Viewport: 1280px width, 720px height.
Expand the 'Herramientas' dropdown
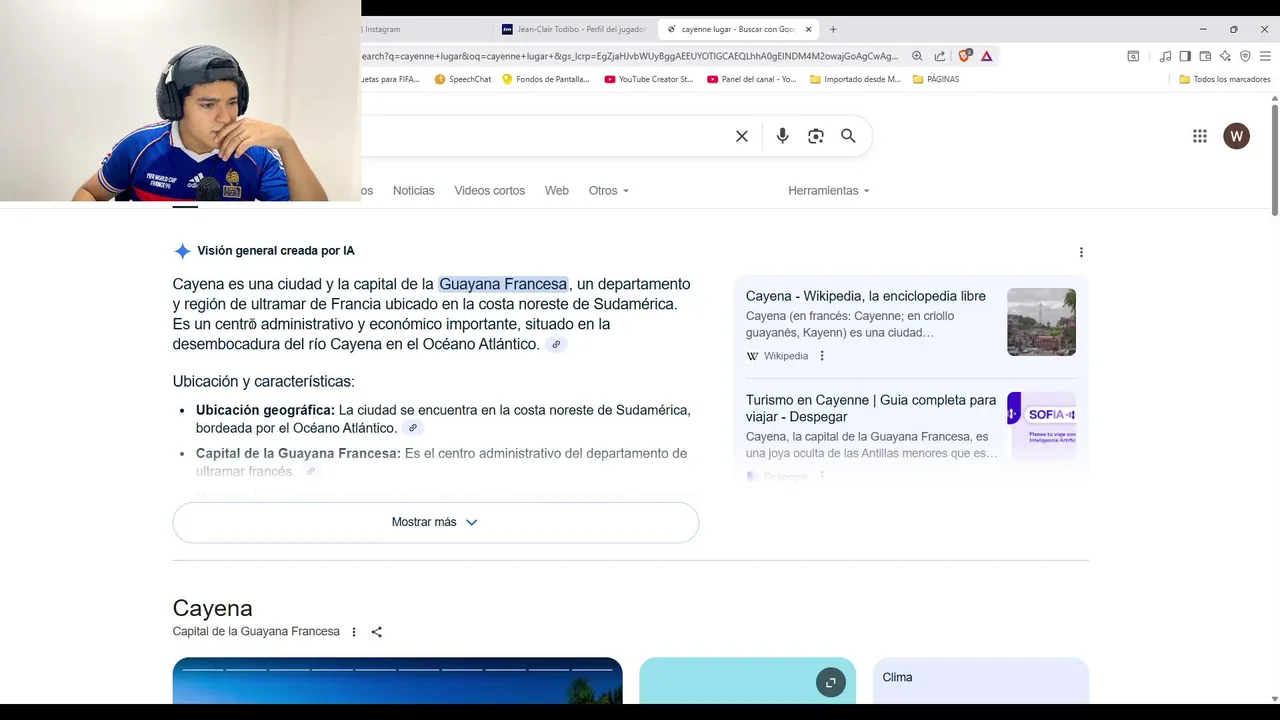click(x=829, y=191)
